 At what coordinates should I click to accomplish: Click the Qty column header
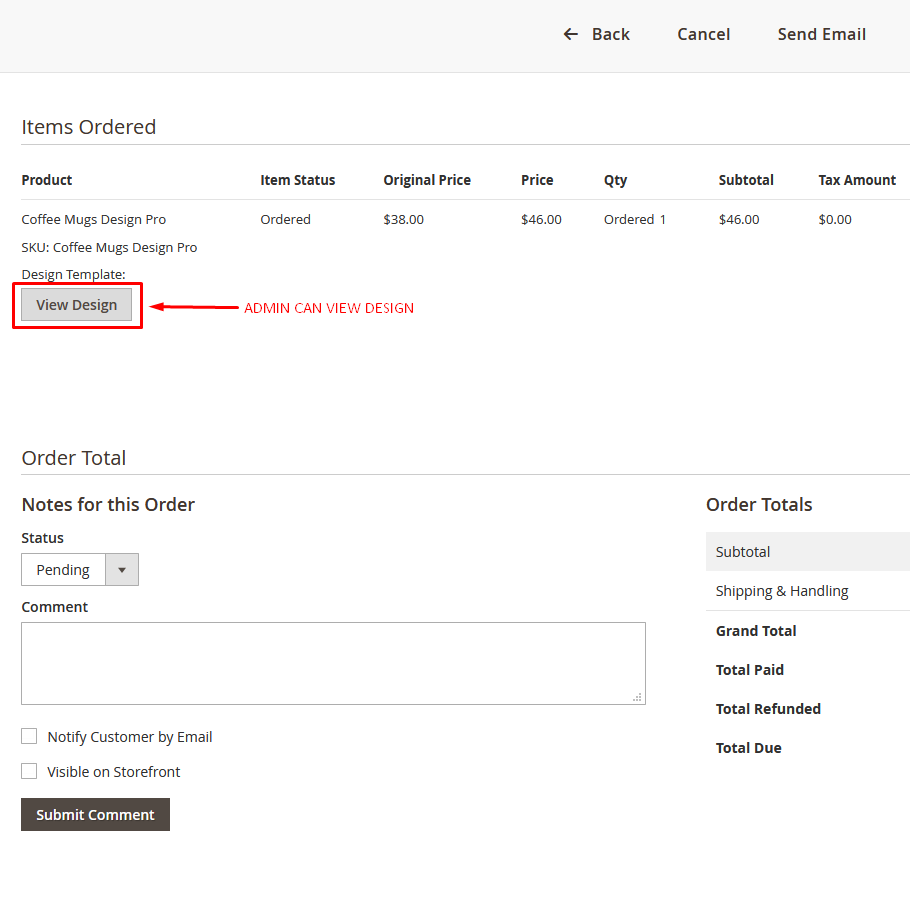[x=615, y=180]
